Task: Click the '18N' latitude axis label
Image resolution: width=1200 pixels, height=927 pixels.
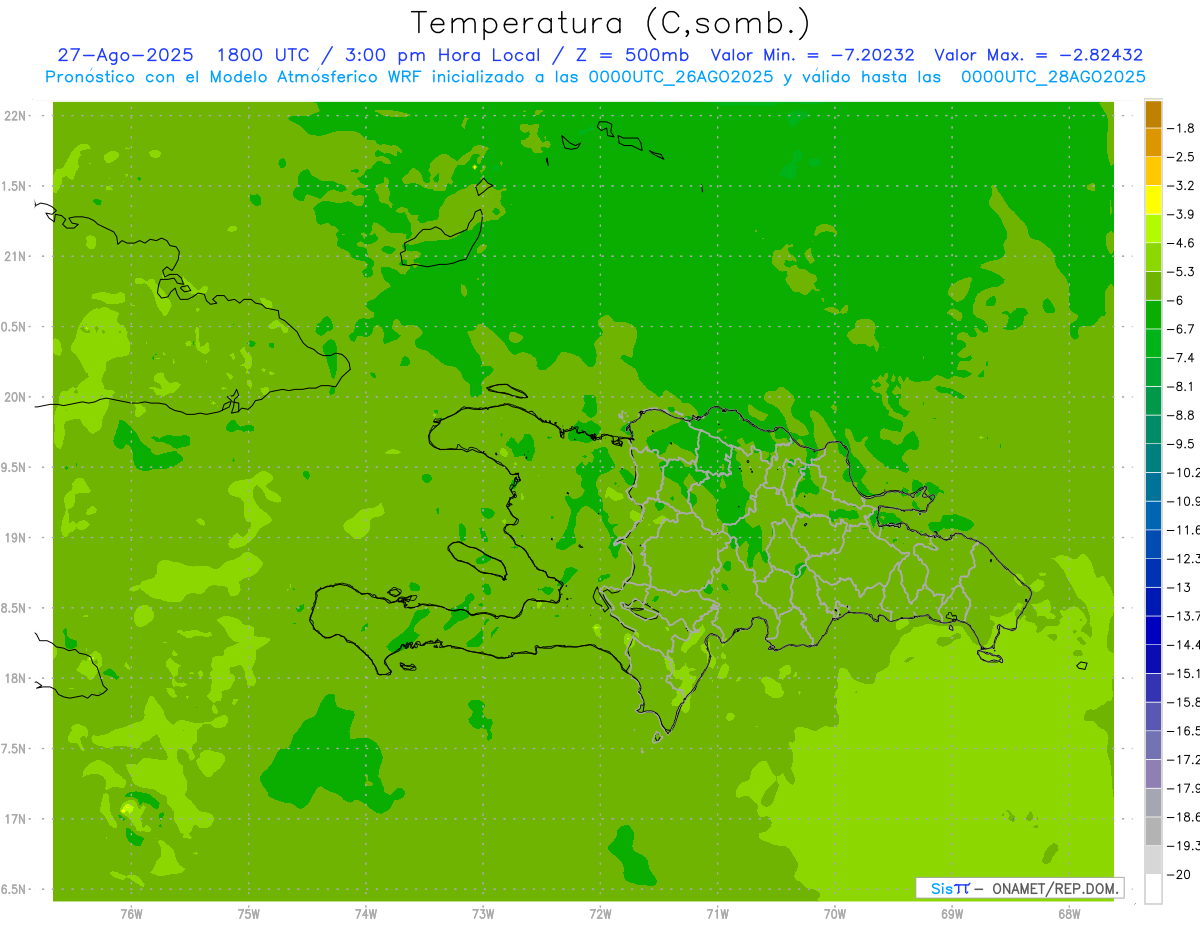Action: coord(17,679)
